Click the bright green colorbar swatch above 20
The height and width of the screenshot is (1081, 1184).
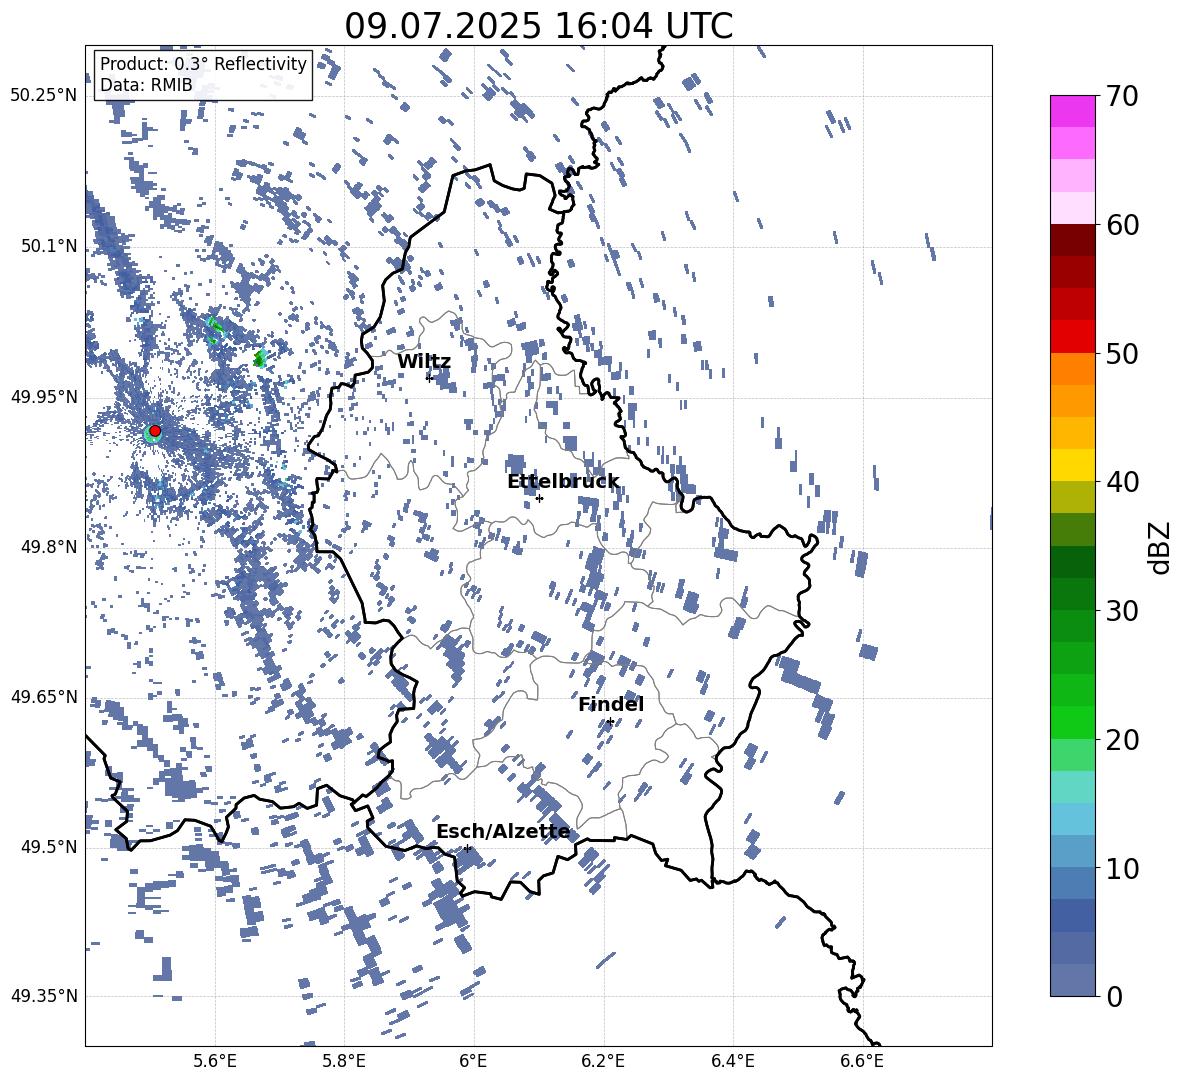point(1072,722)
